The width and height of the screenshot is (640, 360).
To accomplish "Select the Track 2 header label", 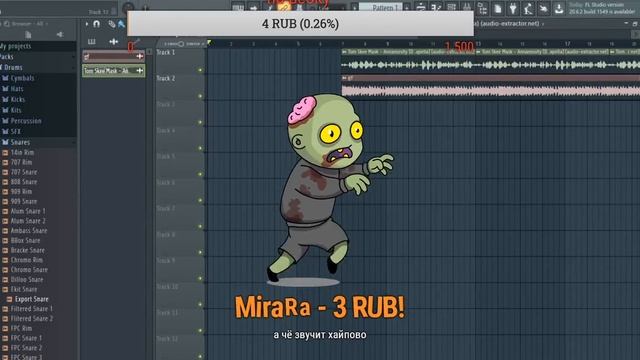I will tap(166, 78).
